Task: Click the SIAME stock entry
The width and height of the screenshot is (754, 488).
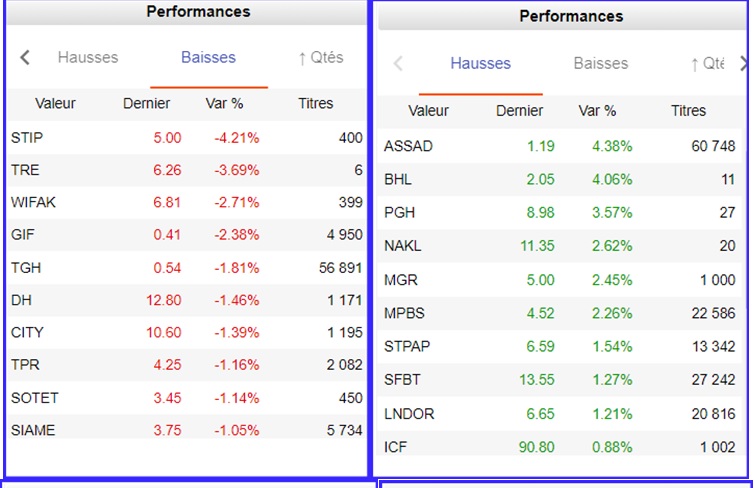Action: [x=33, y=430]
